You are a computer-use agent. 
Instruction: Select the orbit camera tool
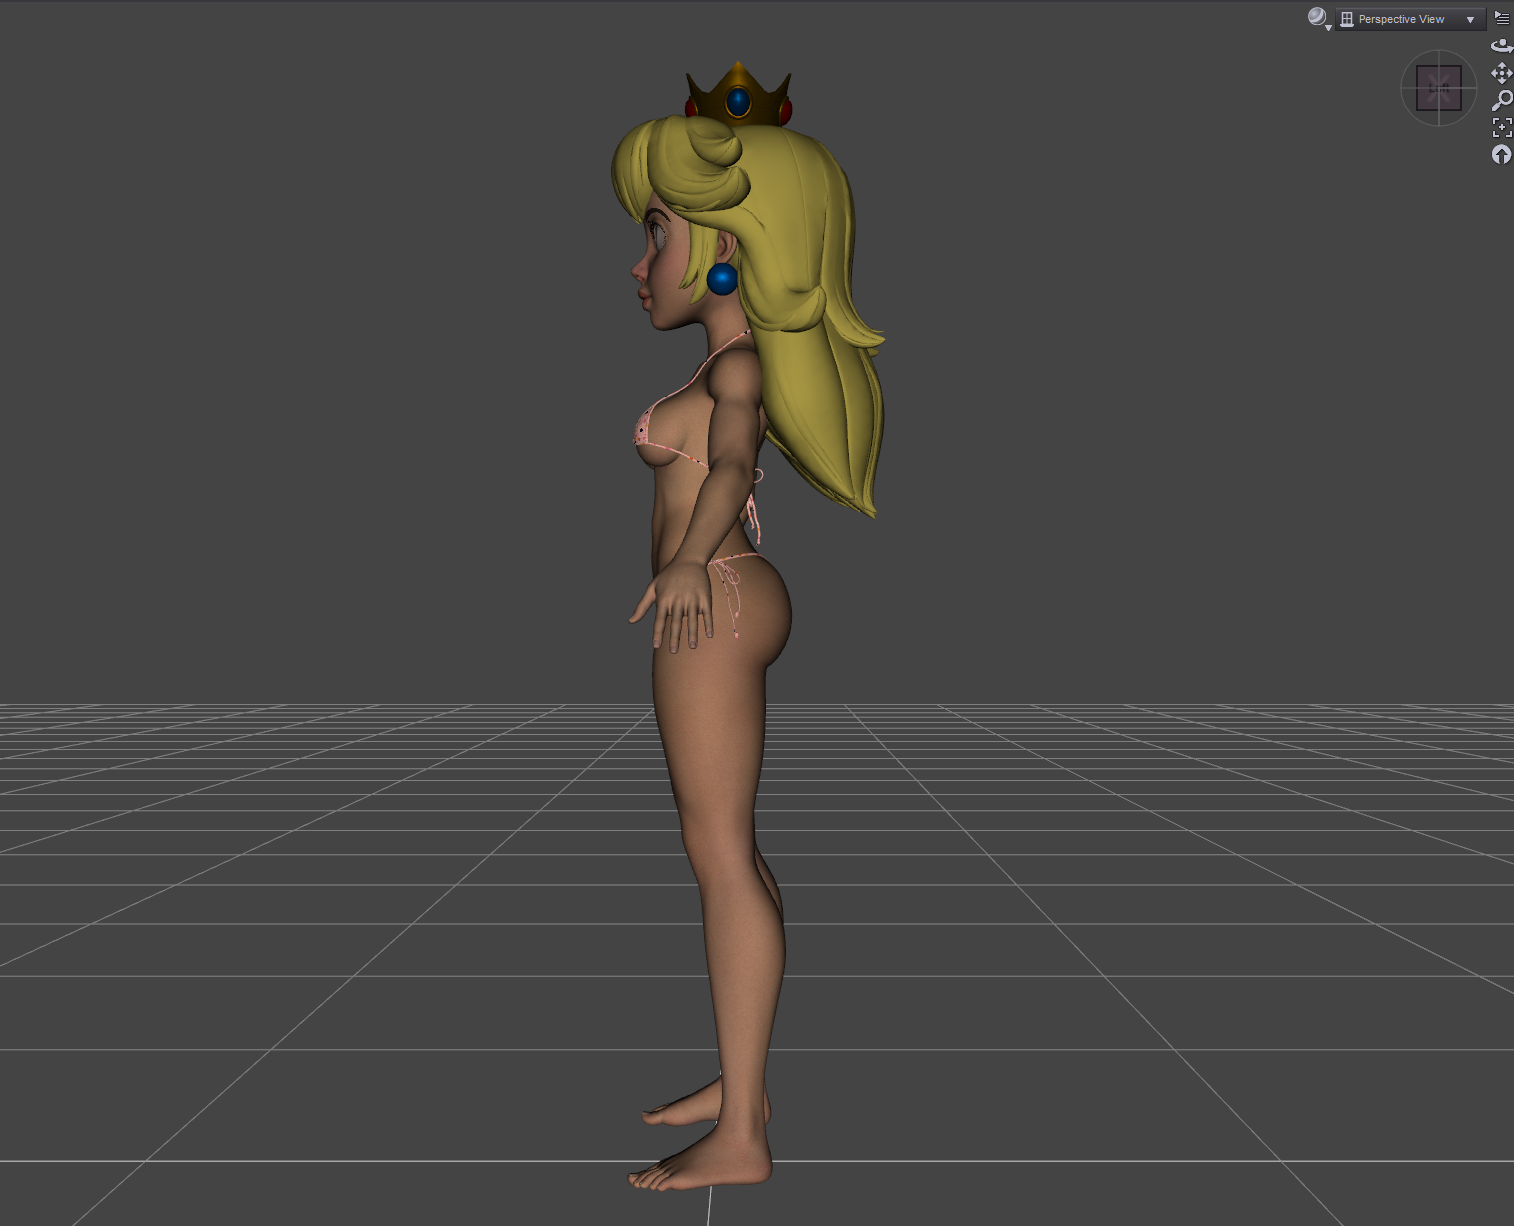pos(1501,45)
